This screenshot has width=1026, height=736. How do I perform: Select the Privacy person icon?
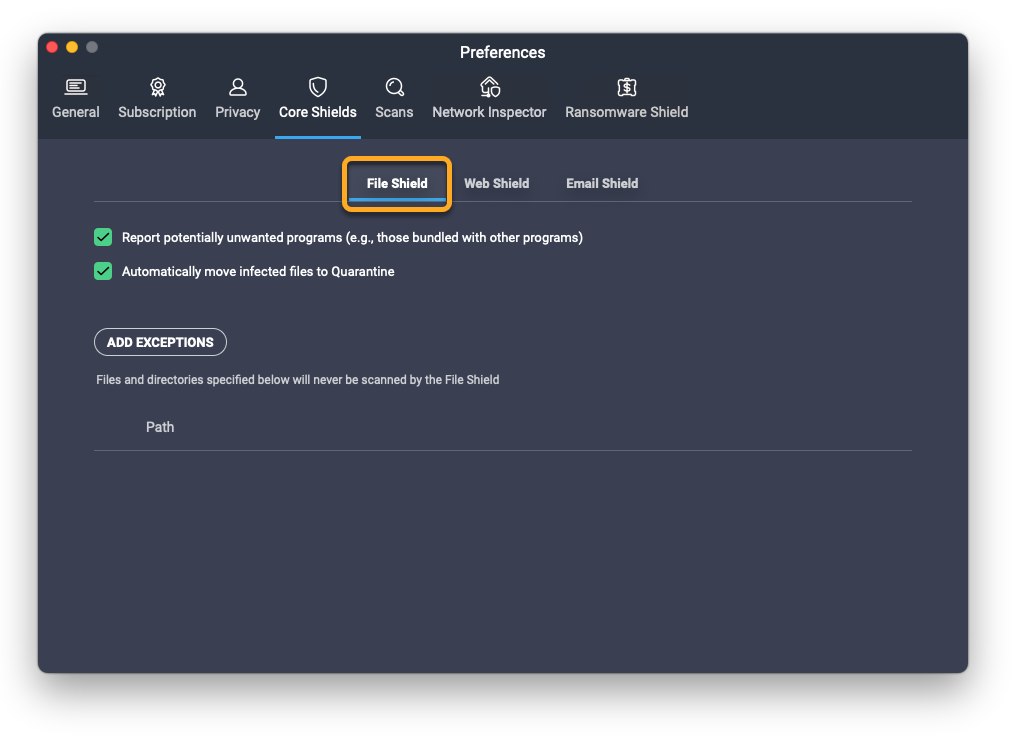tap(237, 87)
